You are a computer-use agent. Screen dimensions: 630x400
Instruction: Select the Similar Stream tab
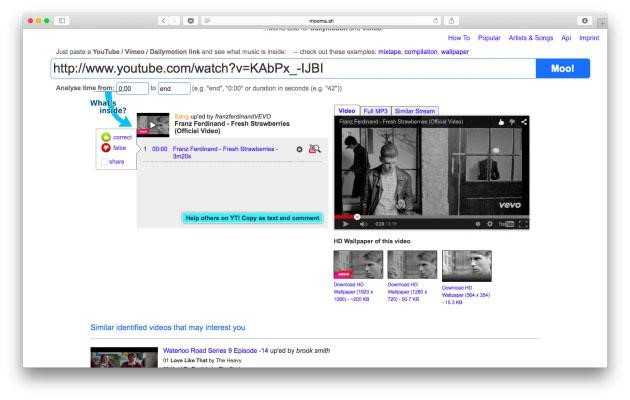click(x=415, y=111)
